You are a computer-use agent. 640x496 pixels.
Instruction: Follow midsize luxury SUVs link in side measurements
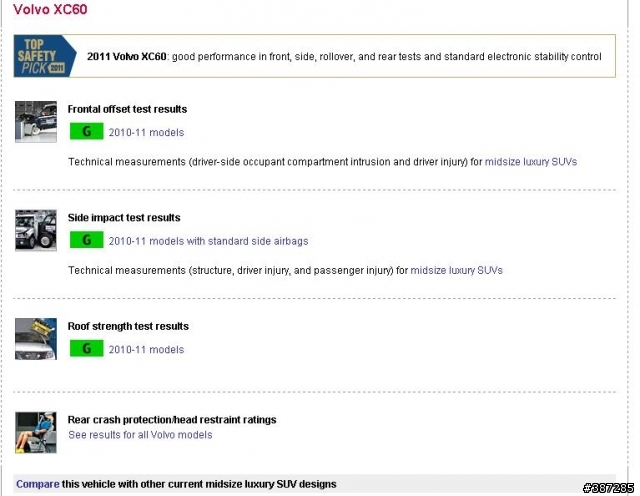click(x=456, y=270)
